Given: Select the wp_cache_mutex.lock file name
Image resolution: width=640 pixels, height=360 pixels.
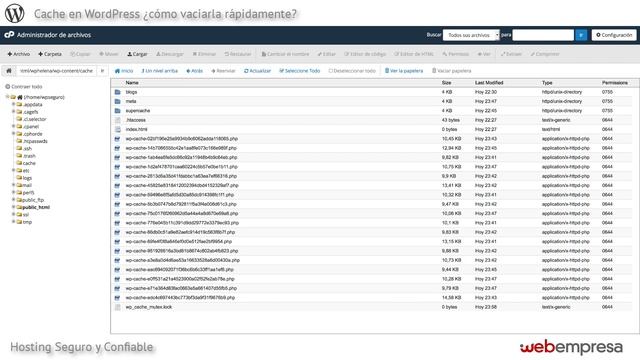Looking at the screenshot, I should coord(149,307).
